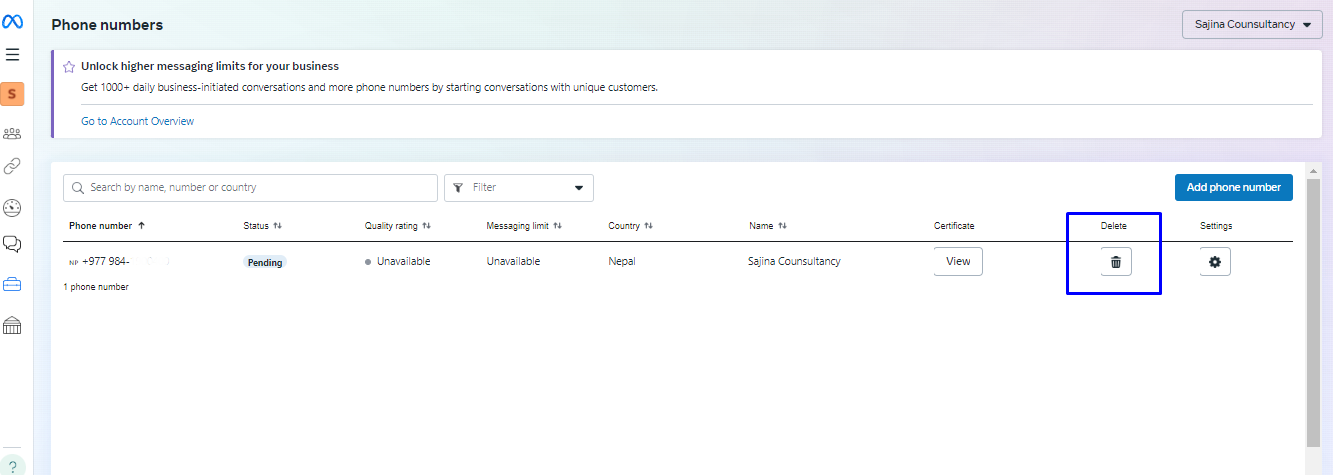Open the gauge dashboard sidebar icon

pyautogui.click(x=13, y=208)
